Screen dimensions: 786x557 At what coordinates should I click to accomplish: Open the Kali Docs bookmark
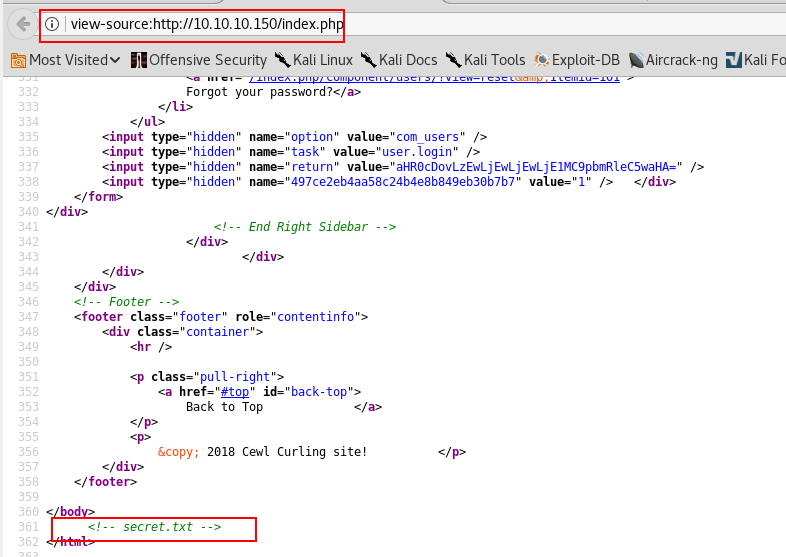click(400, 60)
